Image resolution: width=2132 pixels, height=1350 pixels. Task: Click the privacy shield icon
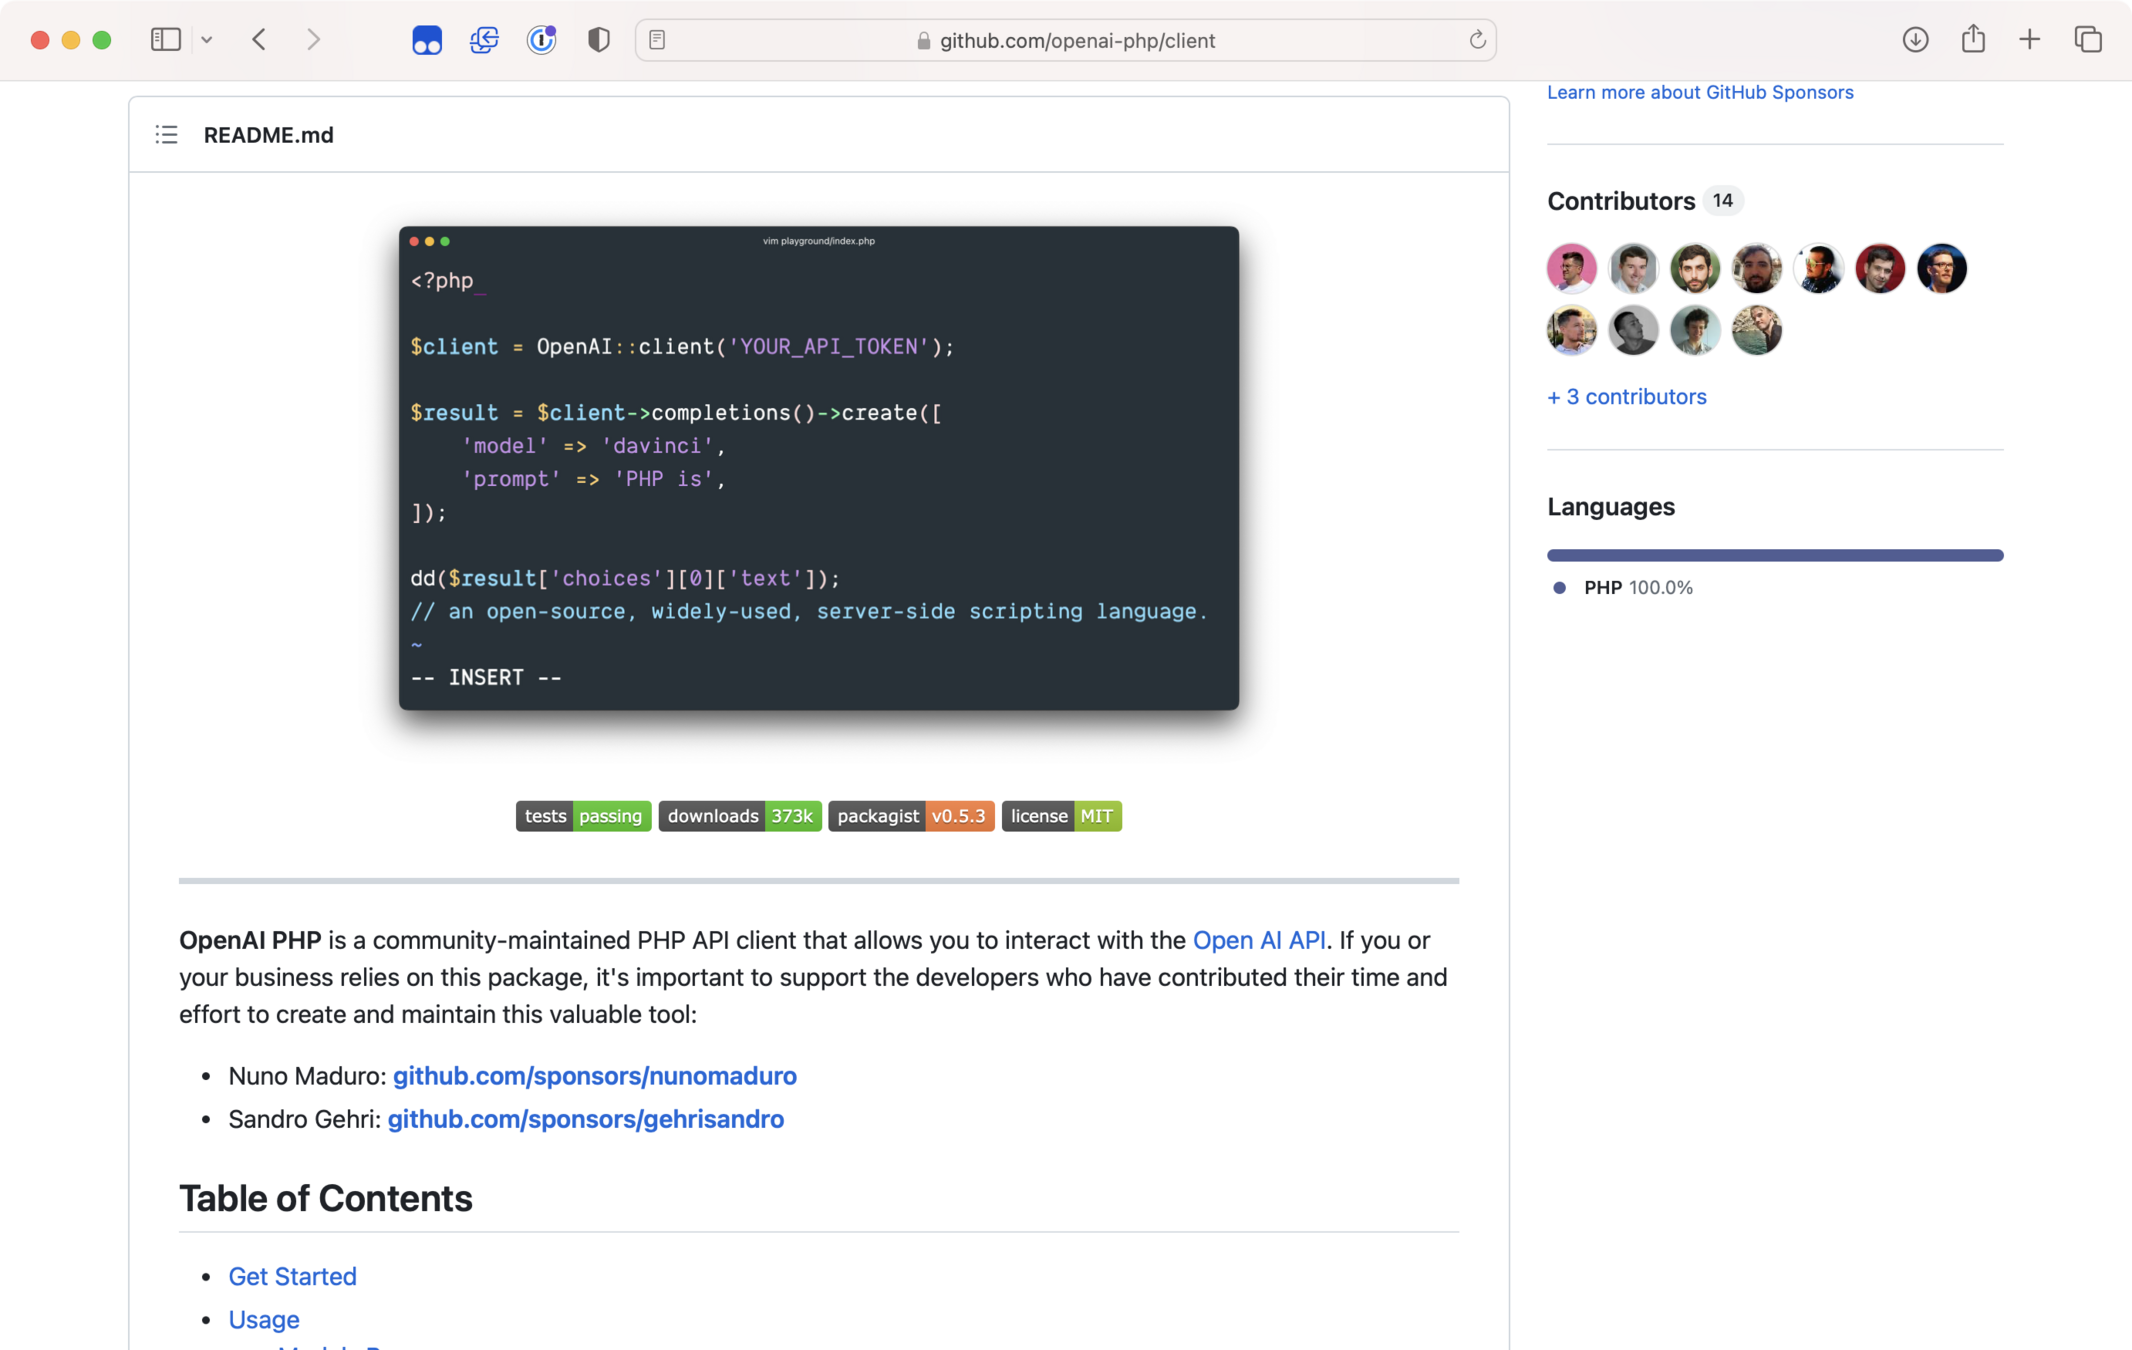click(598, 40)
